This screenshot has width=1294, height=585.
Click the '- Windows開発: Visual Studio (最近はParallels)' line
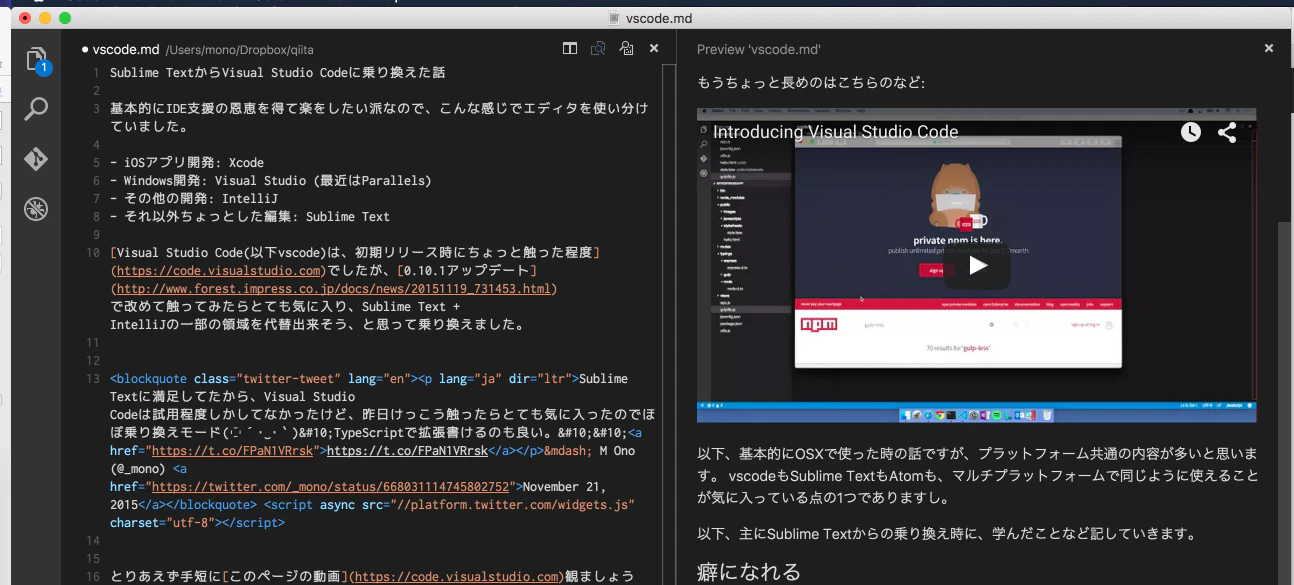270,181
